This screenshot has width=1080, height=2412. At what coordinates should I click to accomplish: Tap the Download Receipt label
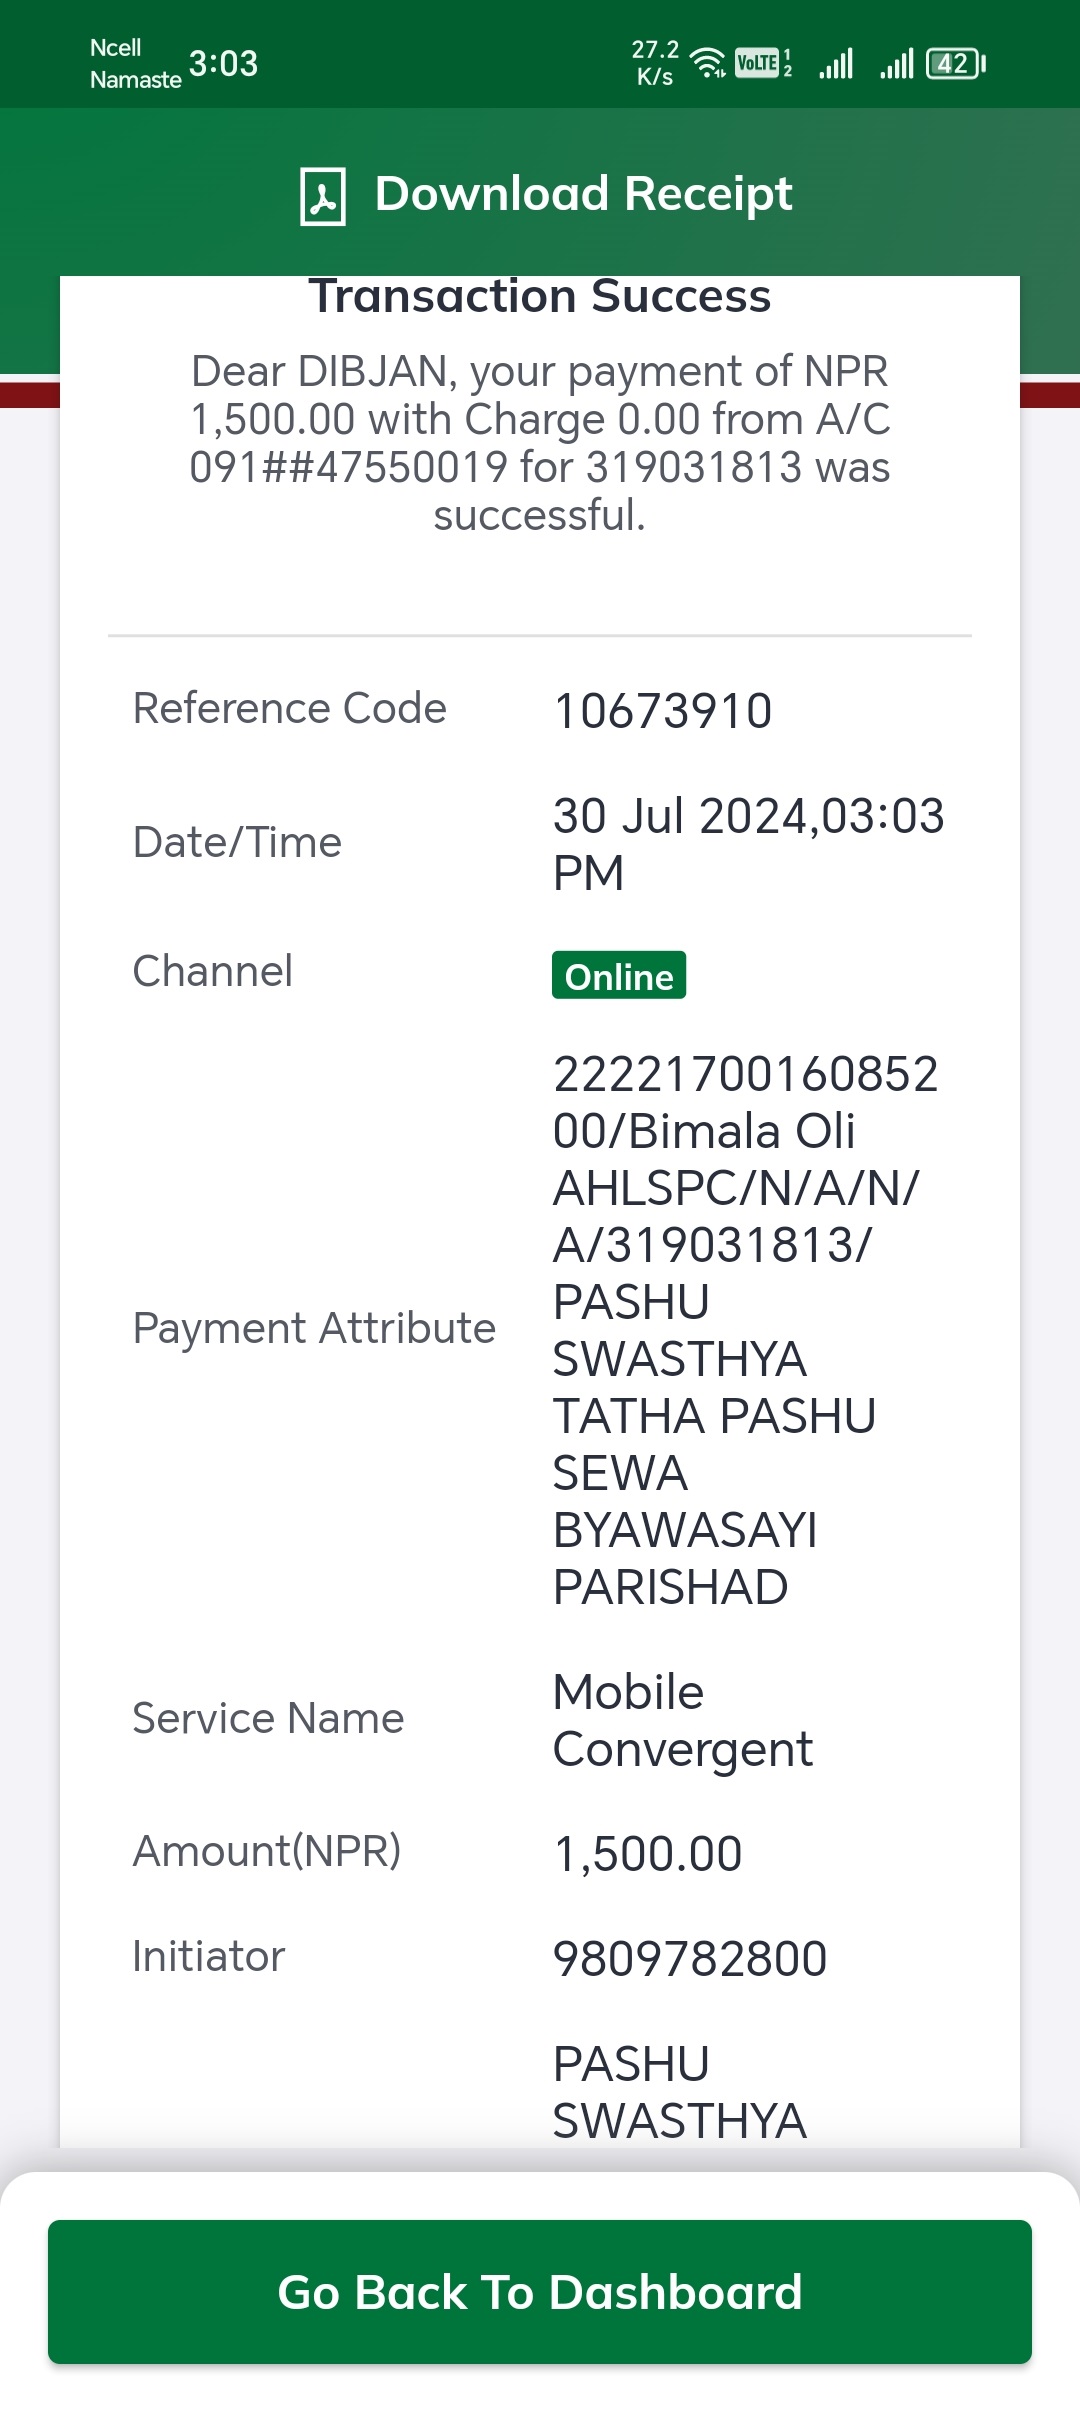click(583, 194)
